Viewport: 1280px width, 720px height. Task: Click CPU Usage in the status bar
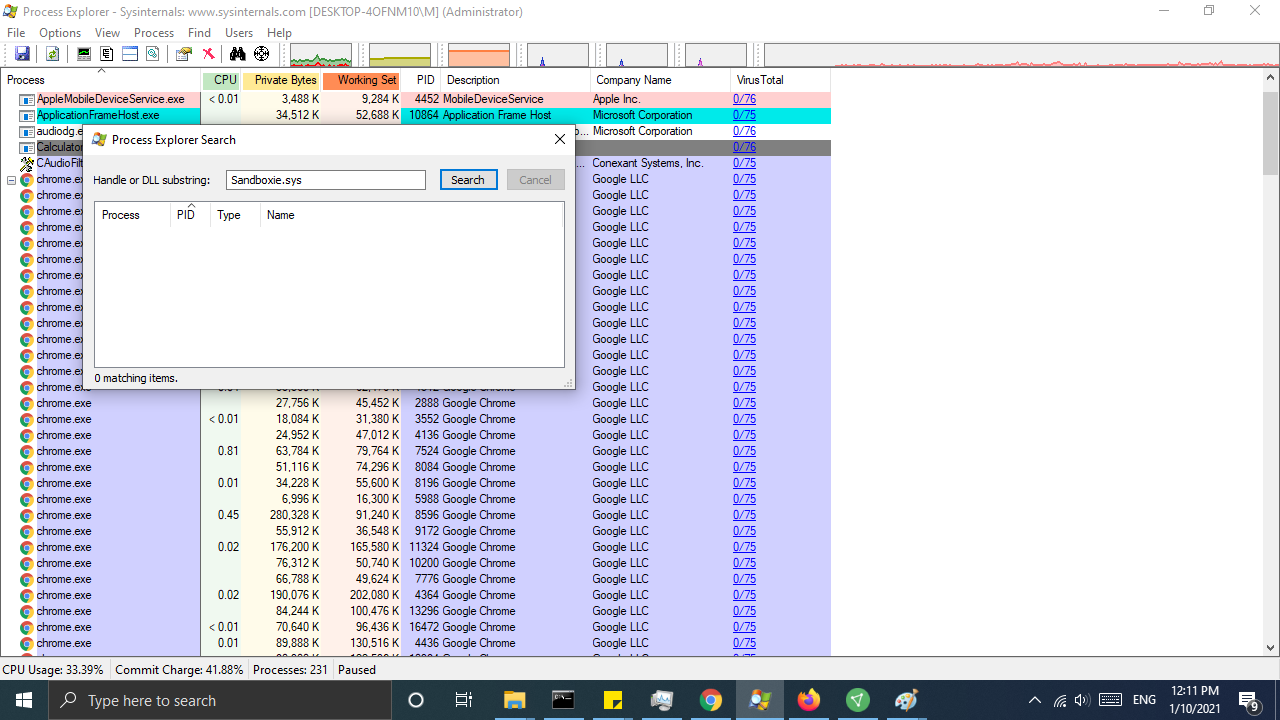pyautogui.click(x=54, y=670)
